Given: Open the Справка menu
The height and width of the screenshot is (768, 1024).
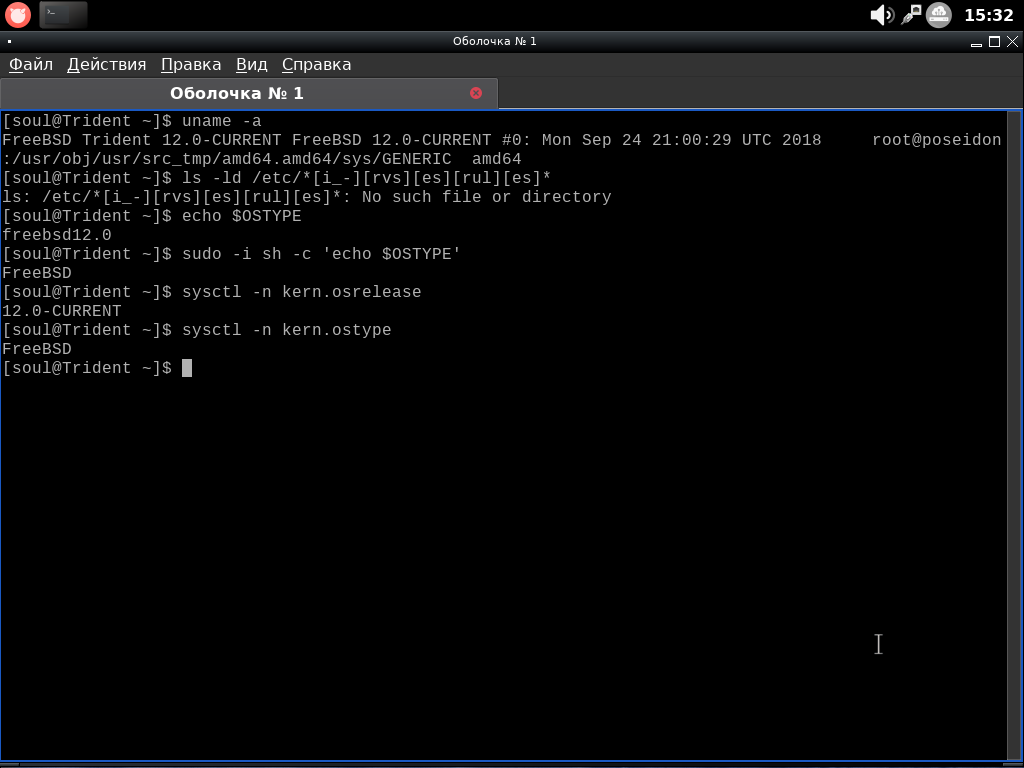Looking at the screenshot, I should point(316,65).
